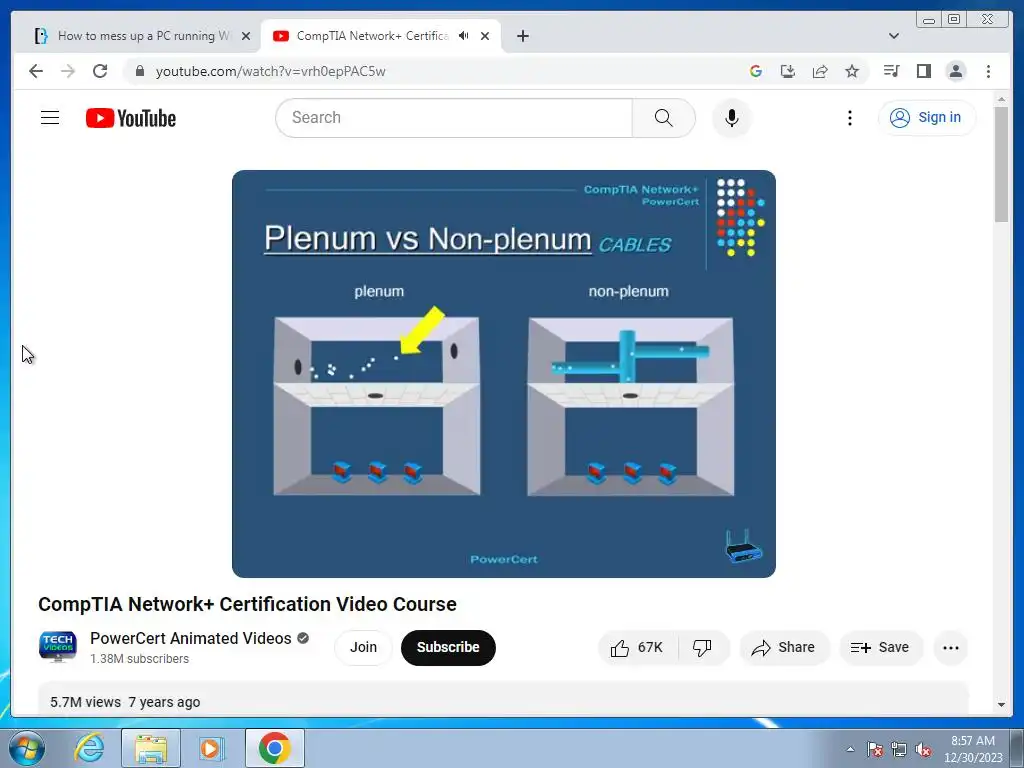The image size is (1024, 768).
Task: Open Action Center flag icon
Action: [x=875, y=749]
